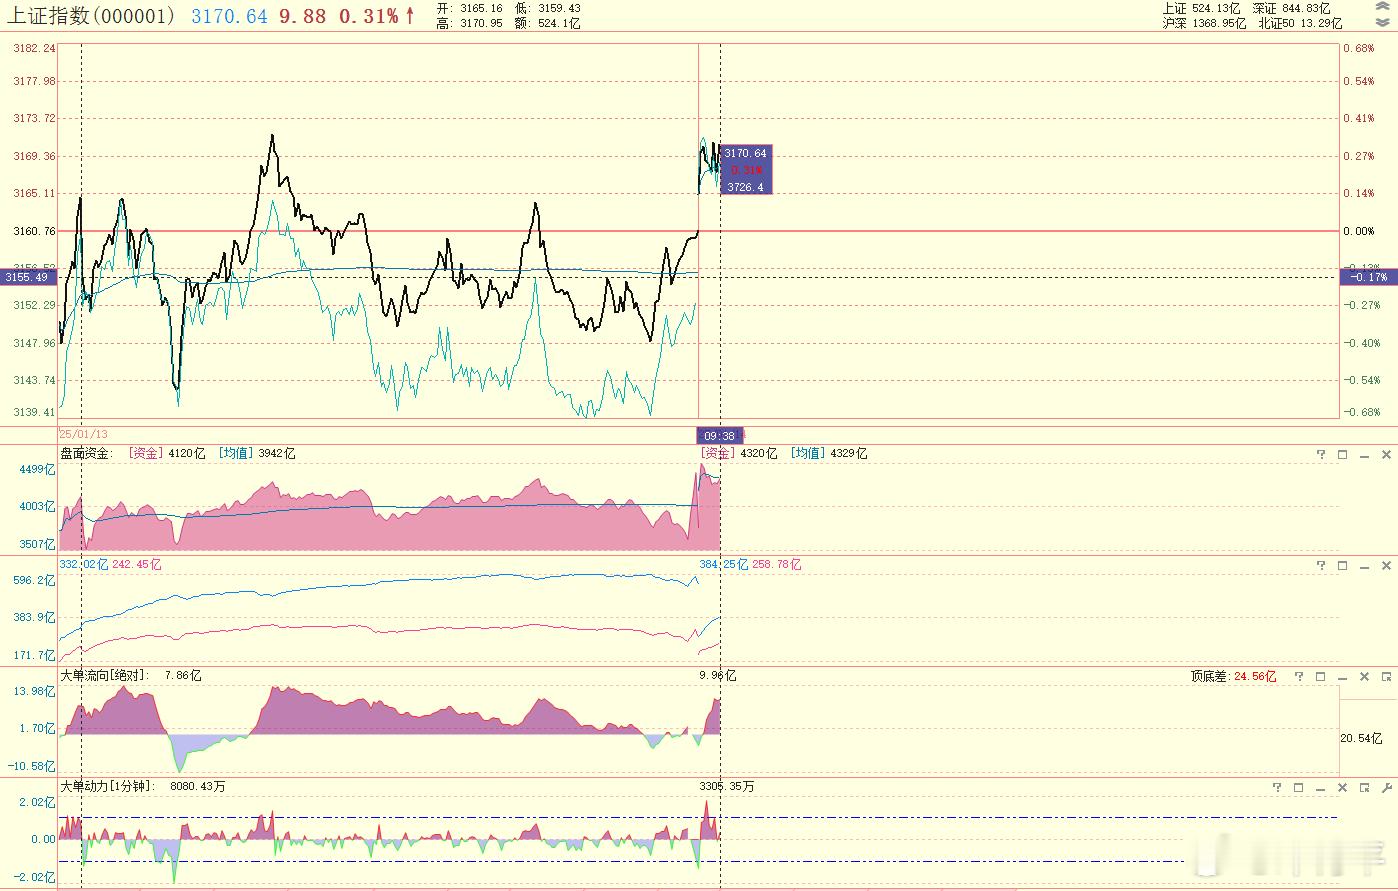Minimize the 大单动力 panel
The width and height of the screenshot is (1398, 891).
pos(1321,788)
